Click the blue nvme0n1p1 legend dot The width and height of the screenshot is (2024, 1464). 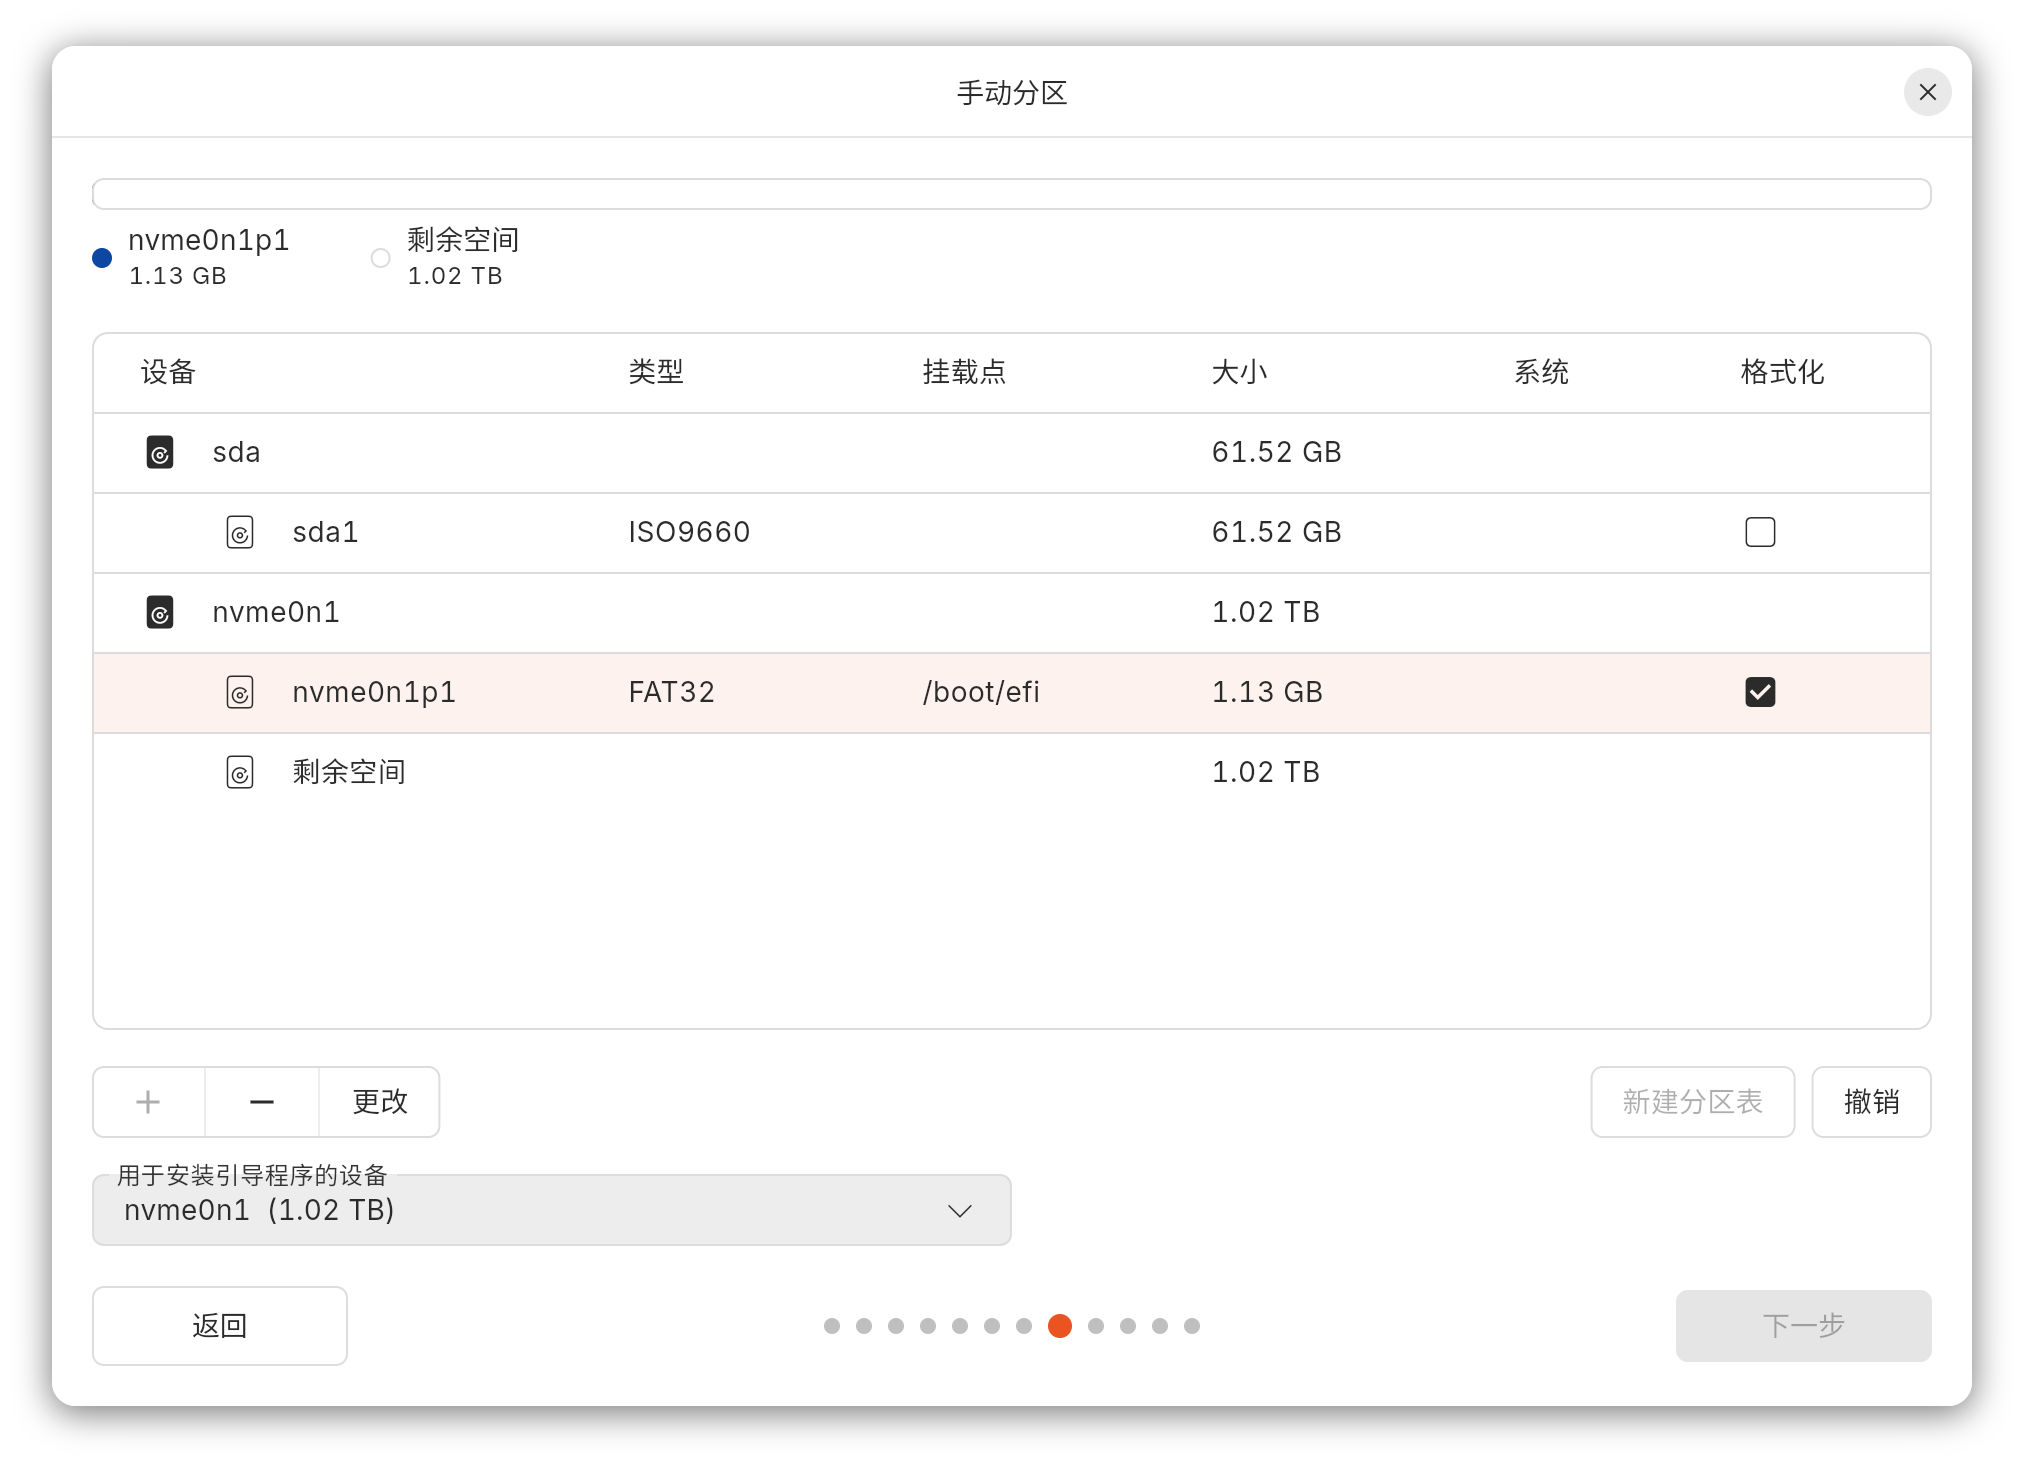(102, 258)
